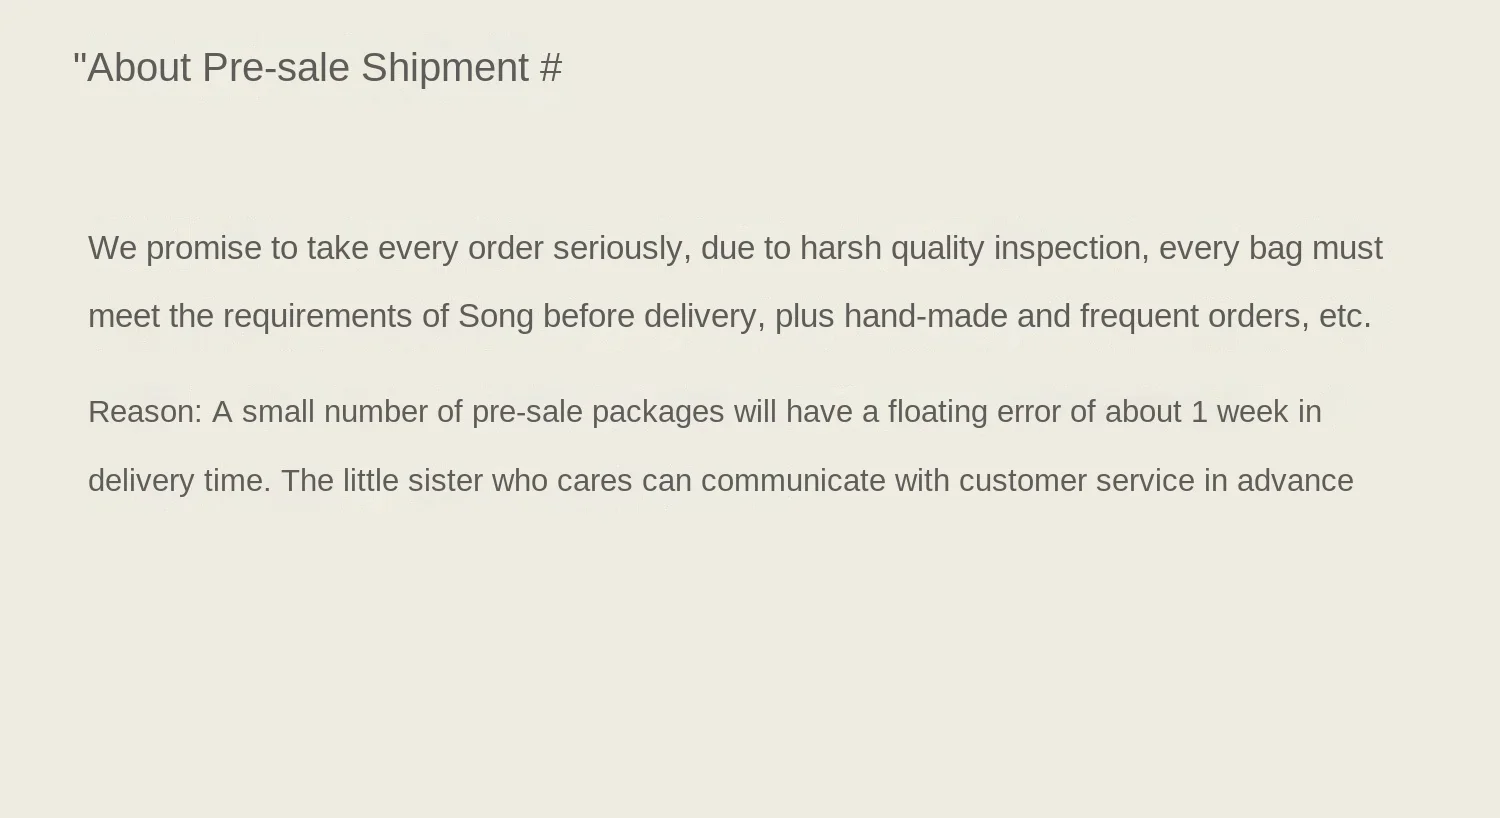Click the word "Shipment" in the heading
The height and width of the screenshot is (818, 1500).
(x=444, y=68)
